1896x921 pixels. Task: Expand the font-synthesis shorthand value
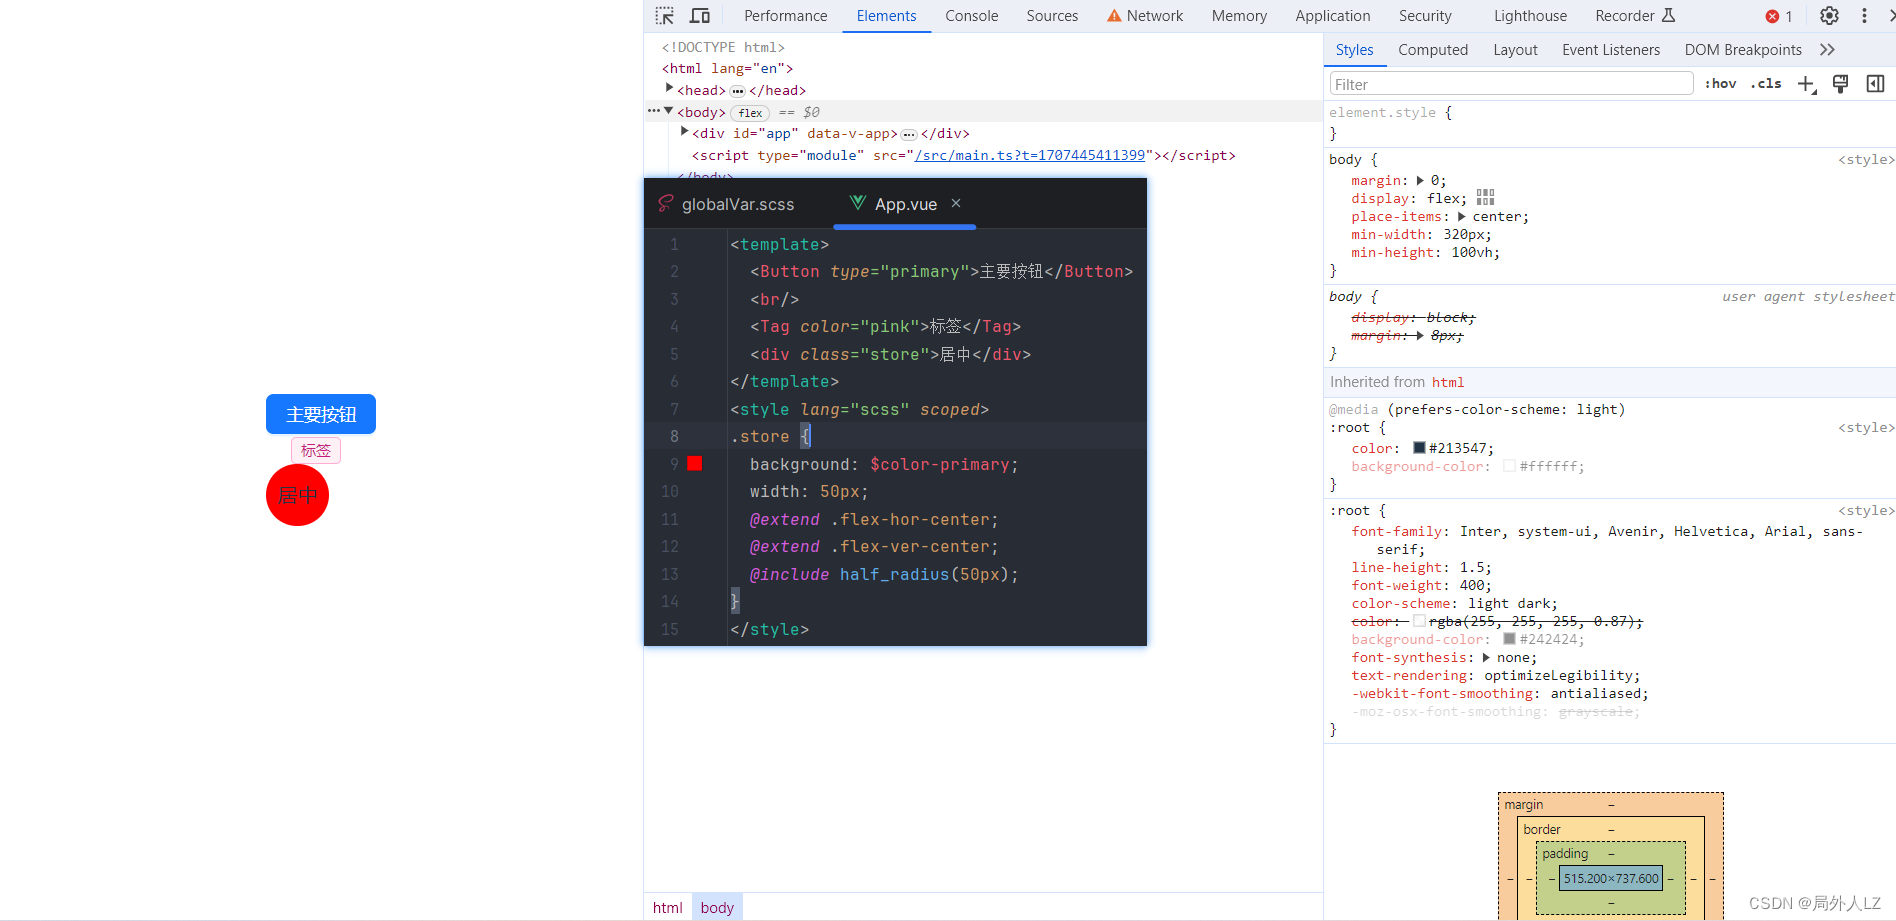[1486, 658]
